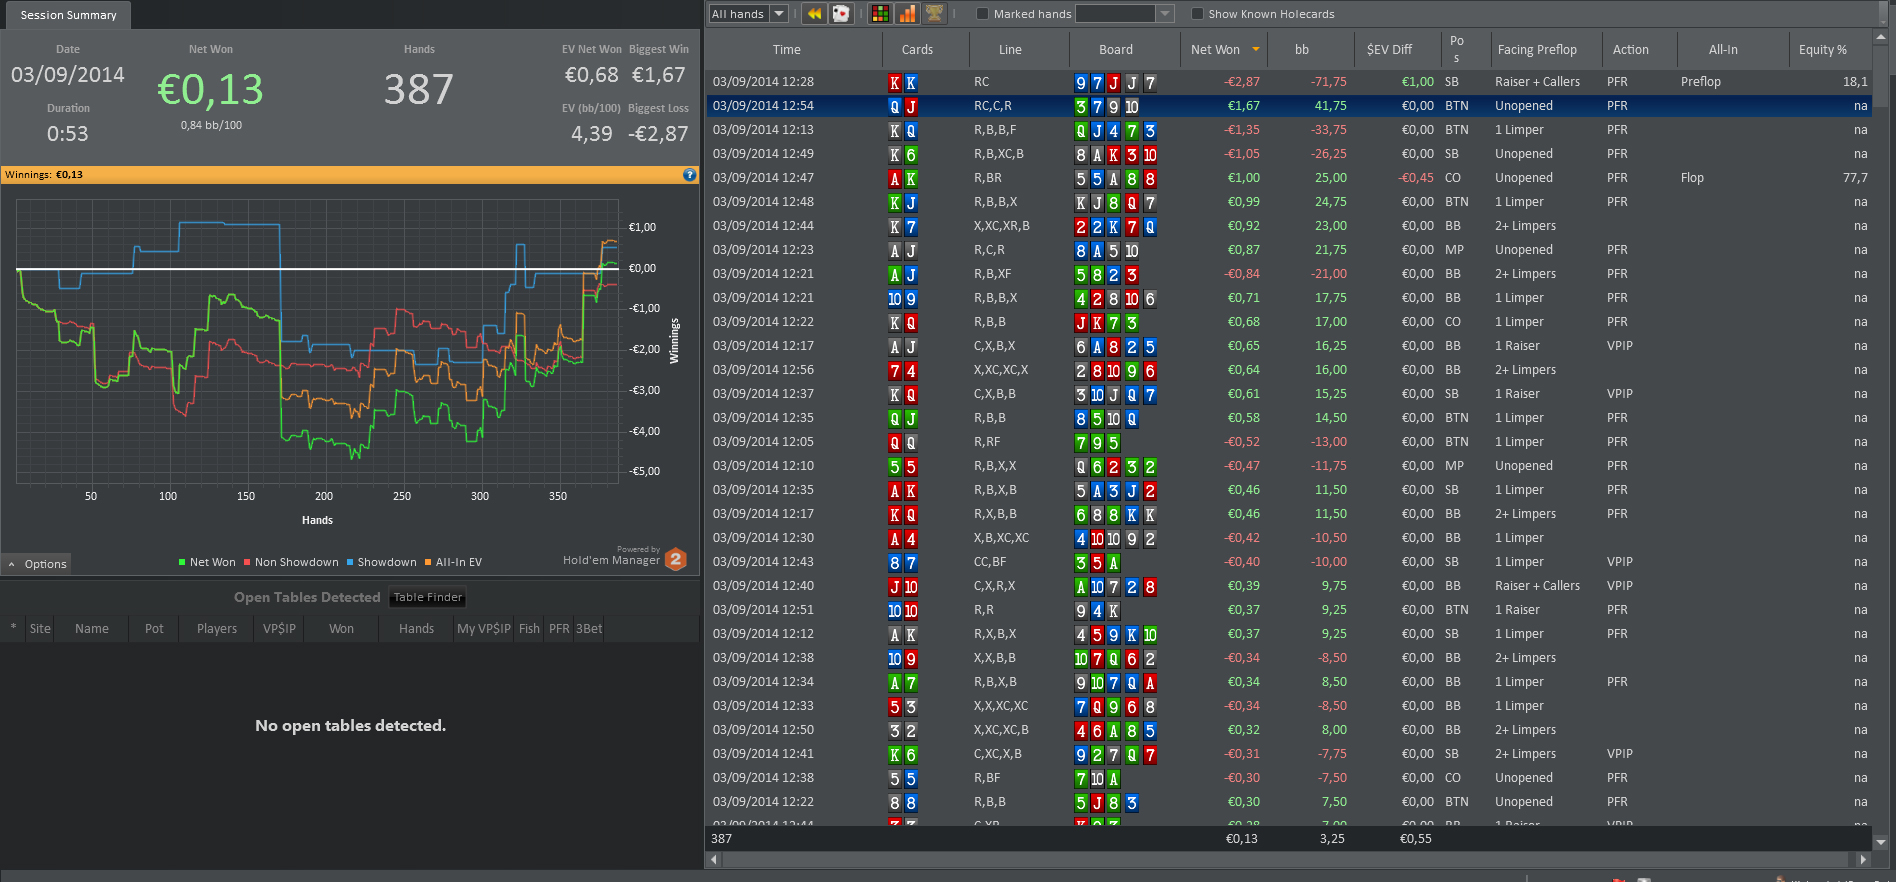Screen dimensions: 1896x882
Task: Select the hand played at 03/09/2014 12:13
Action: pos(1288,130)
